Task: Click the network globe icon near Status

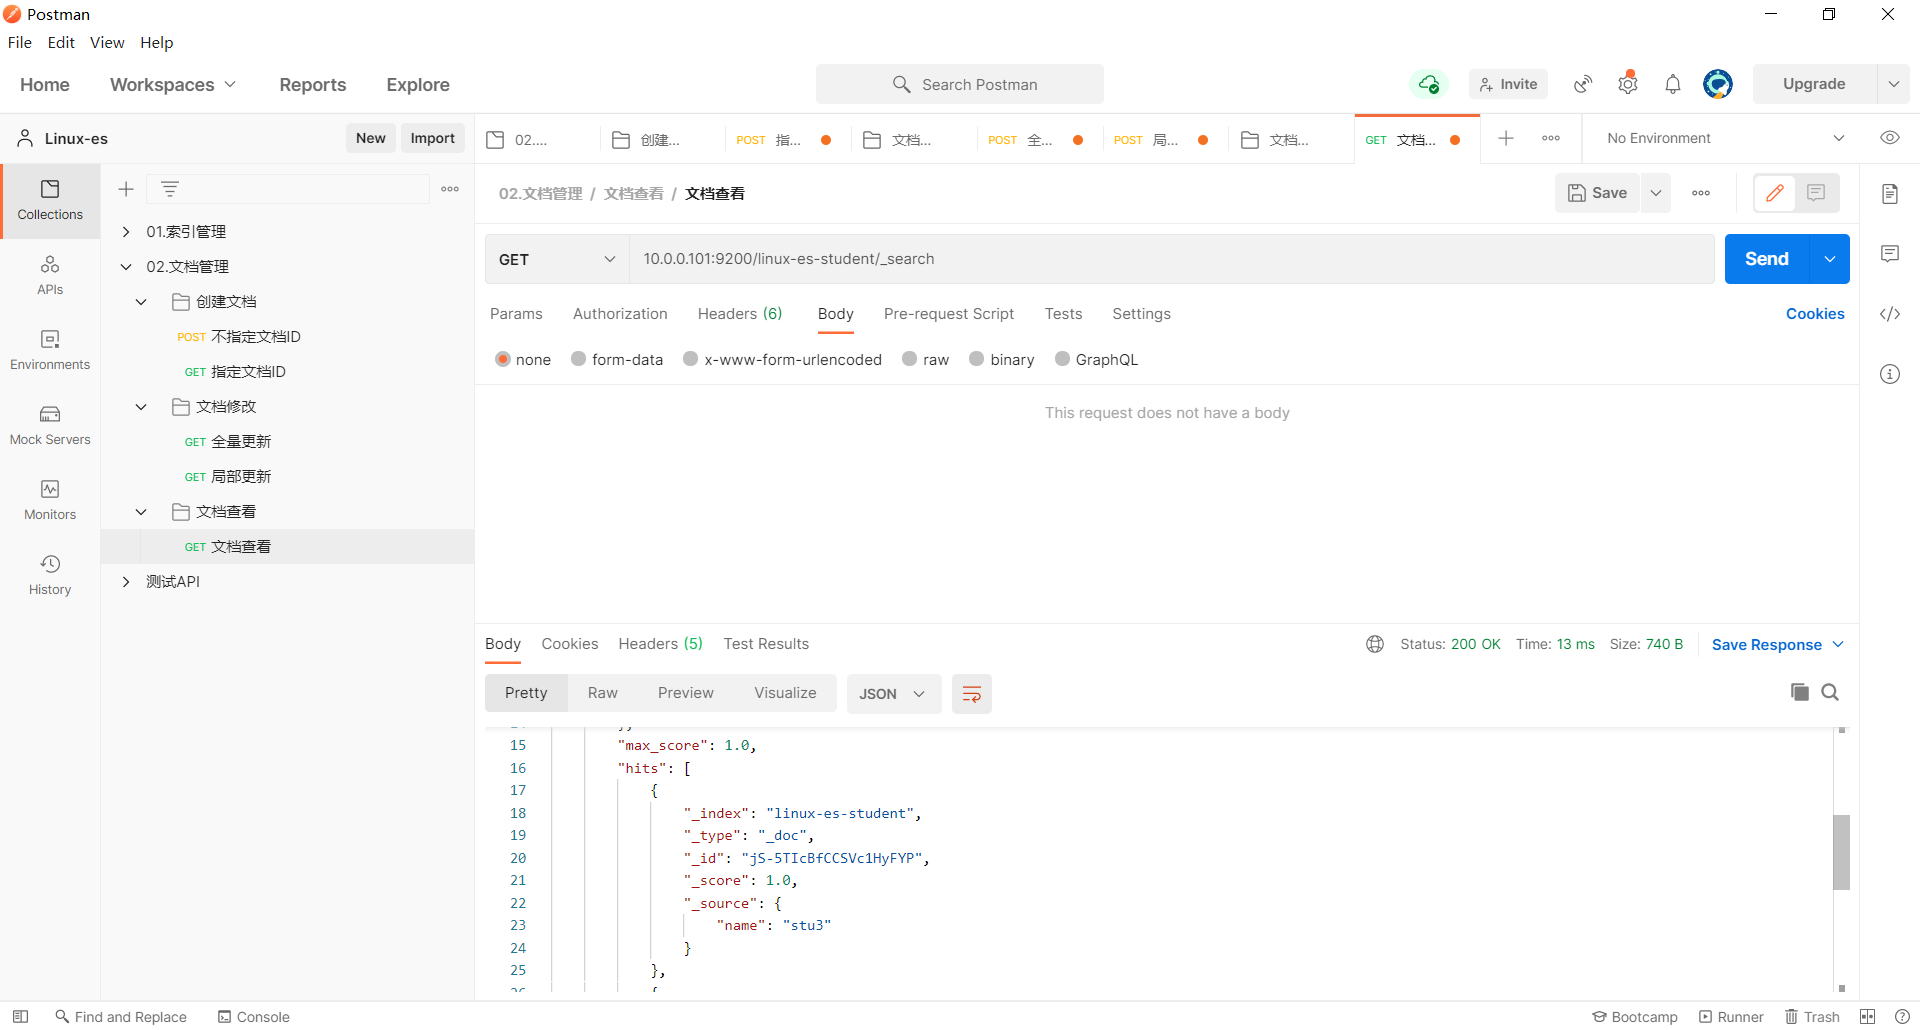Action: coord(1375,644)
